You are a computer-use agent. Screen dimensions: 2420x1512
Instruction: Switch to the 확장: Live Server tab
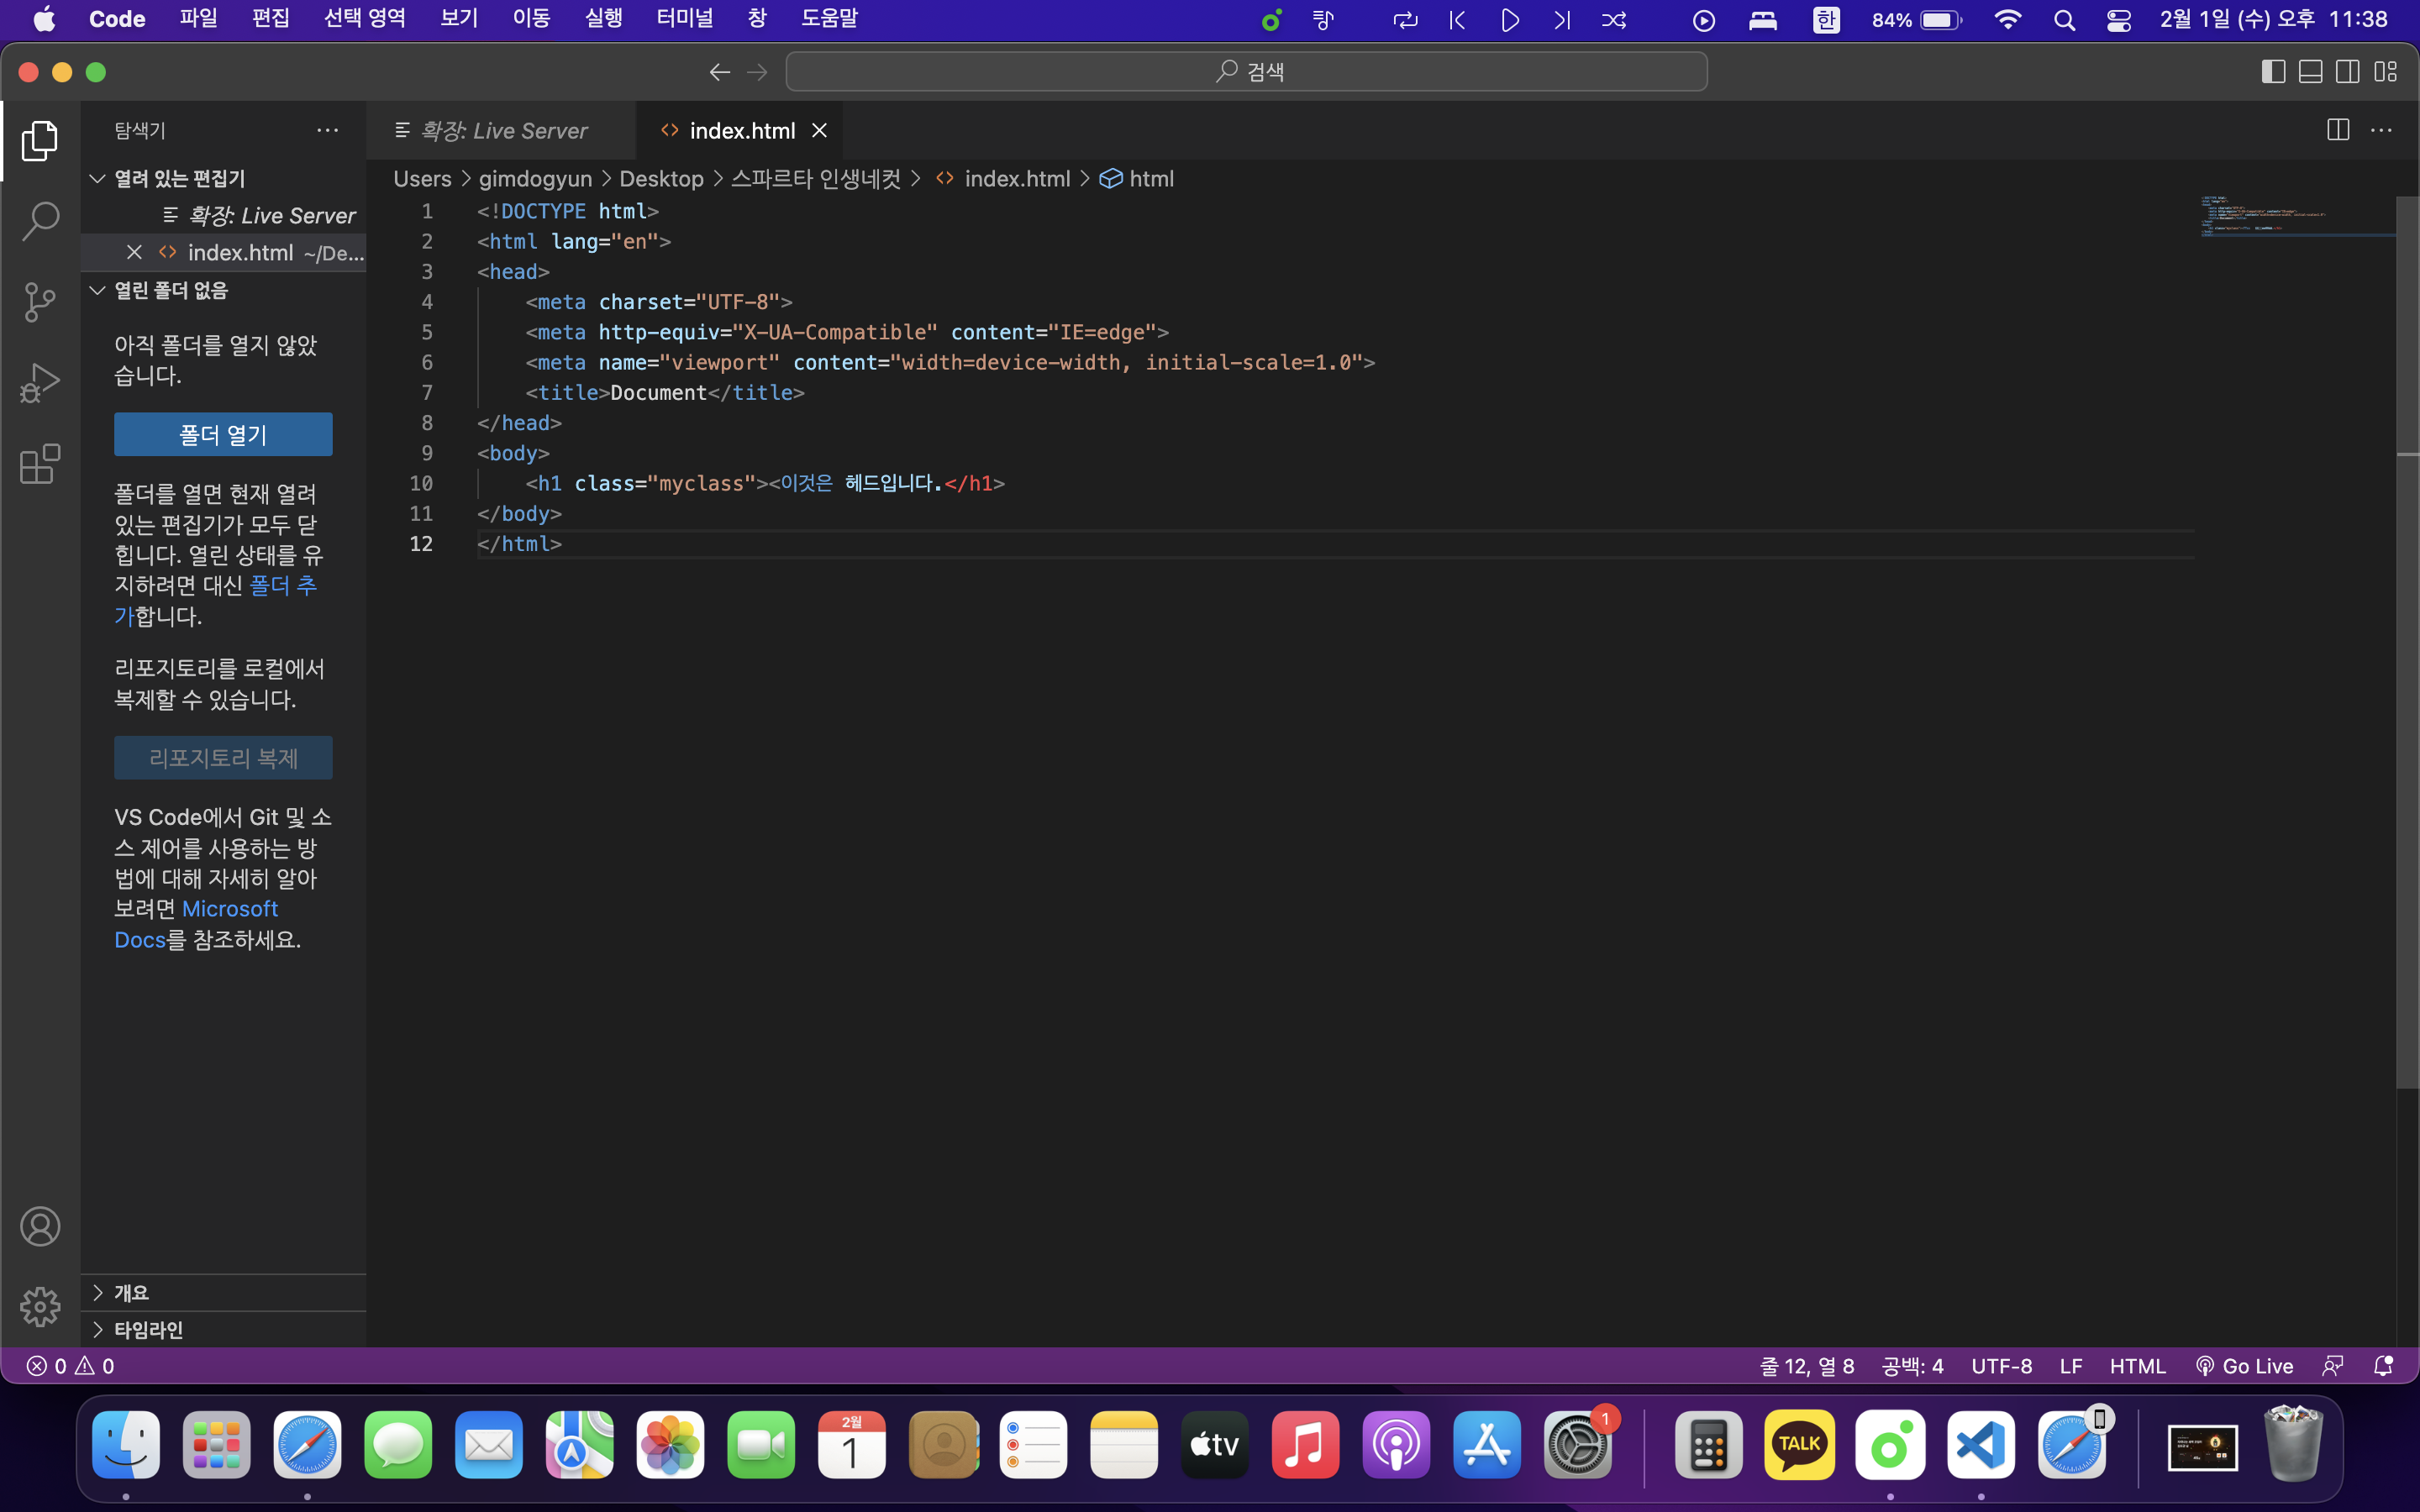[x=502, y=130]
